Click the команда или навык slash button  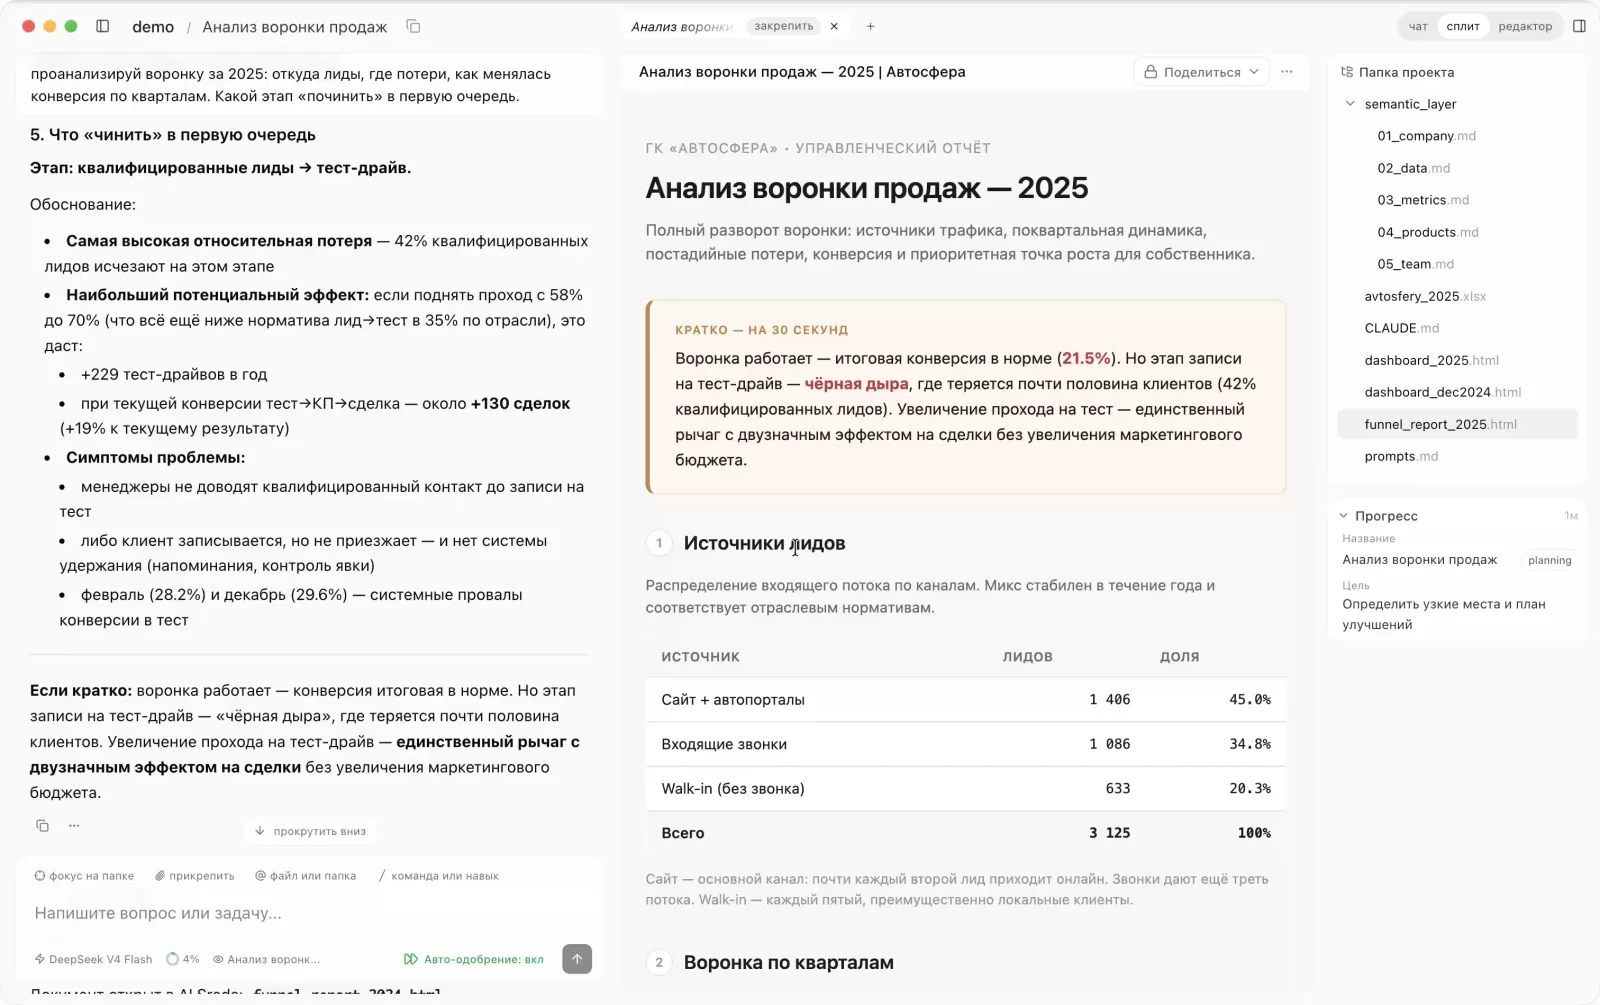click(438, 875)
